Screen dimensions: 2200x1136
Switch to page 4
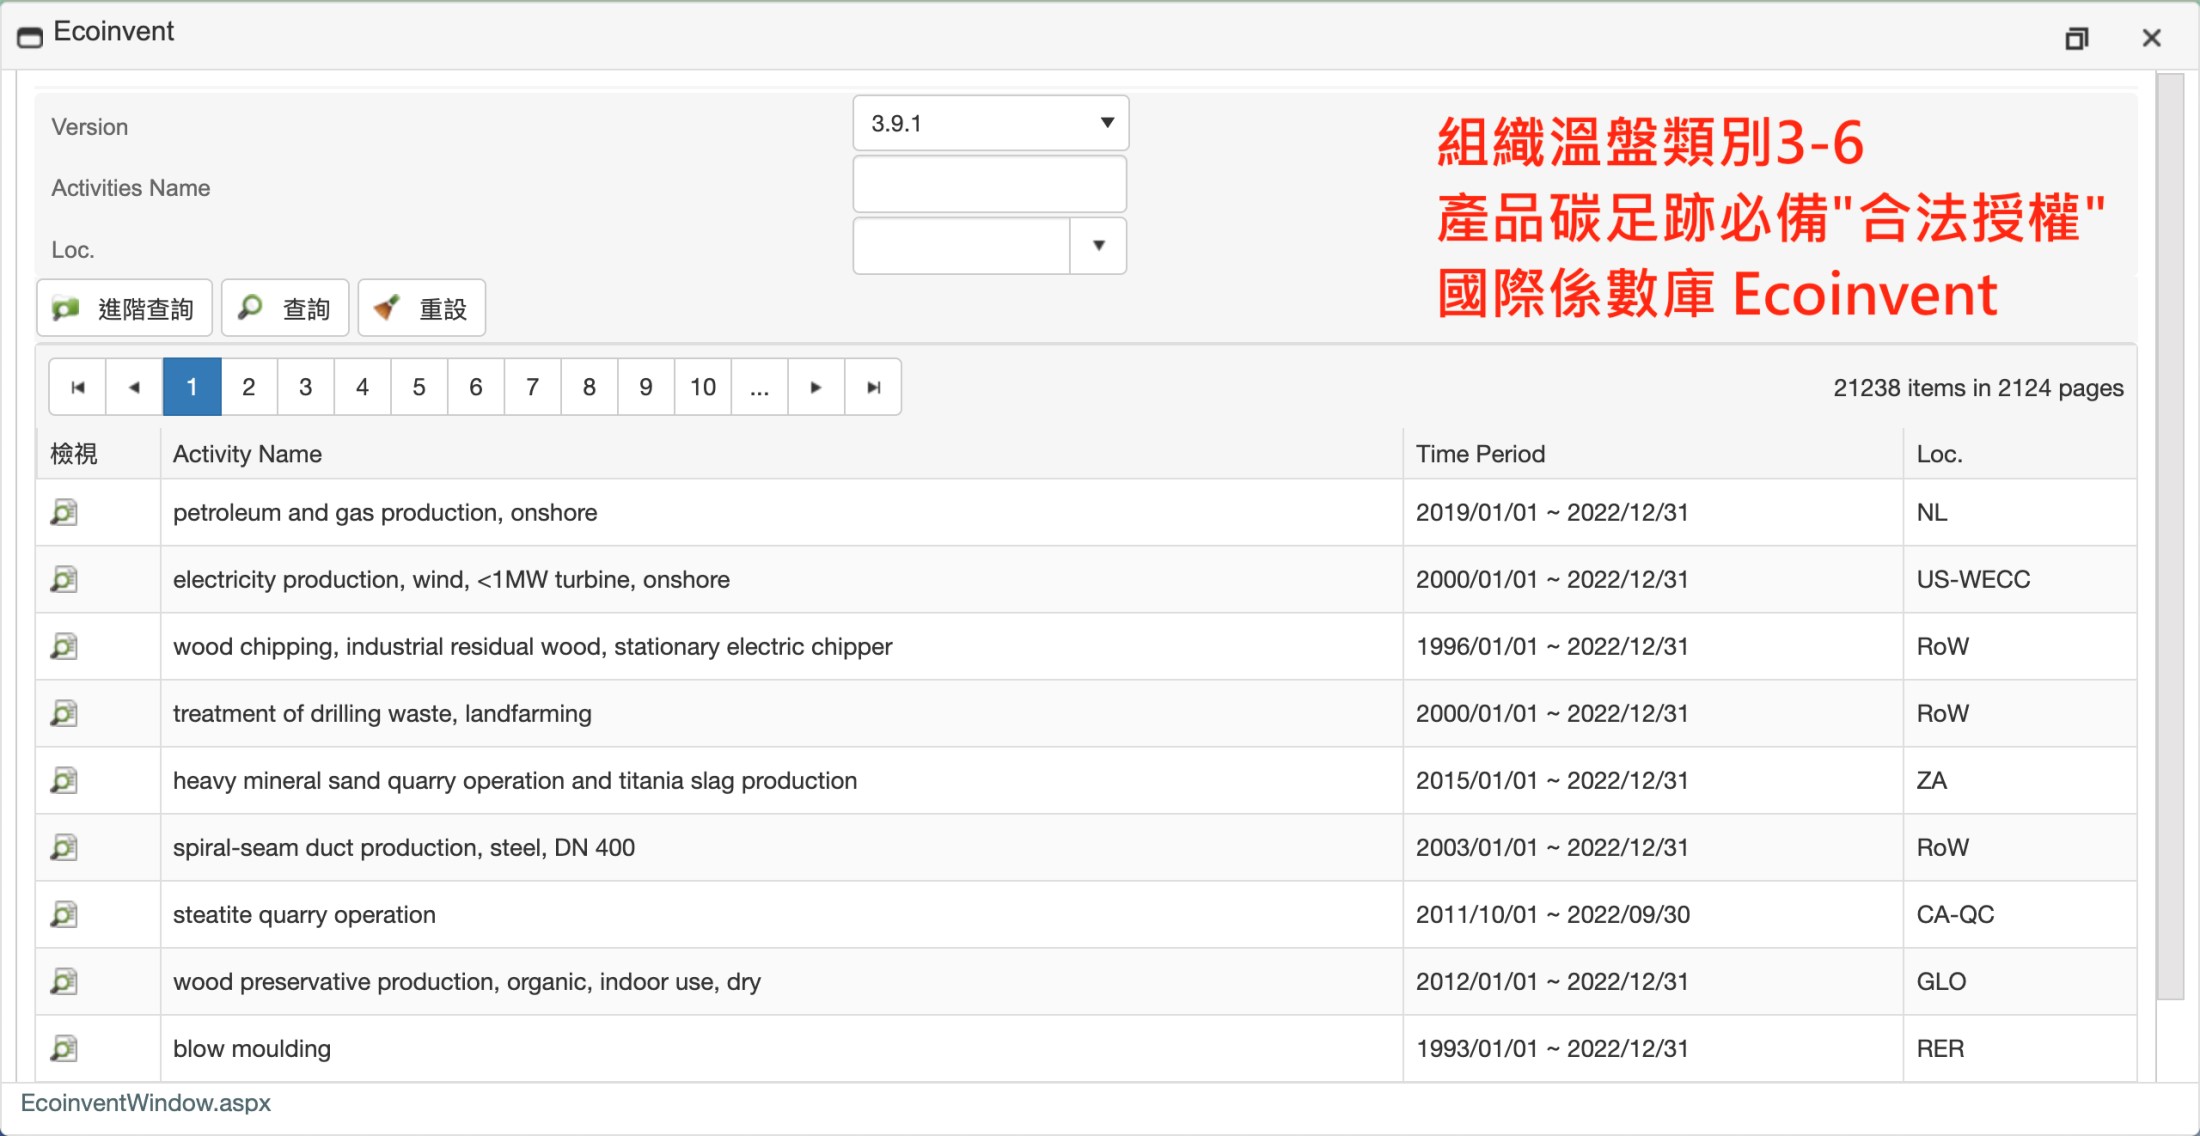[x=362, y=387]
